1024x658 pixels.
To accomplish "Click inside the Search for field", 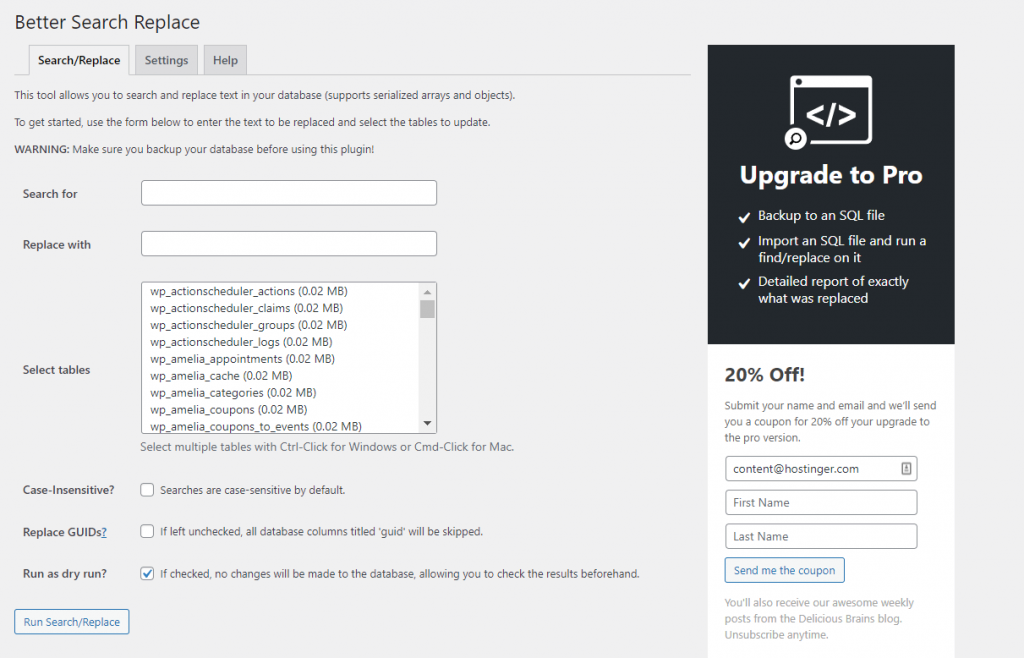I will [288, 192].
